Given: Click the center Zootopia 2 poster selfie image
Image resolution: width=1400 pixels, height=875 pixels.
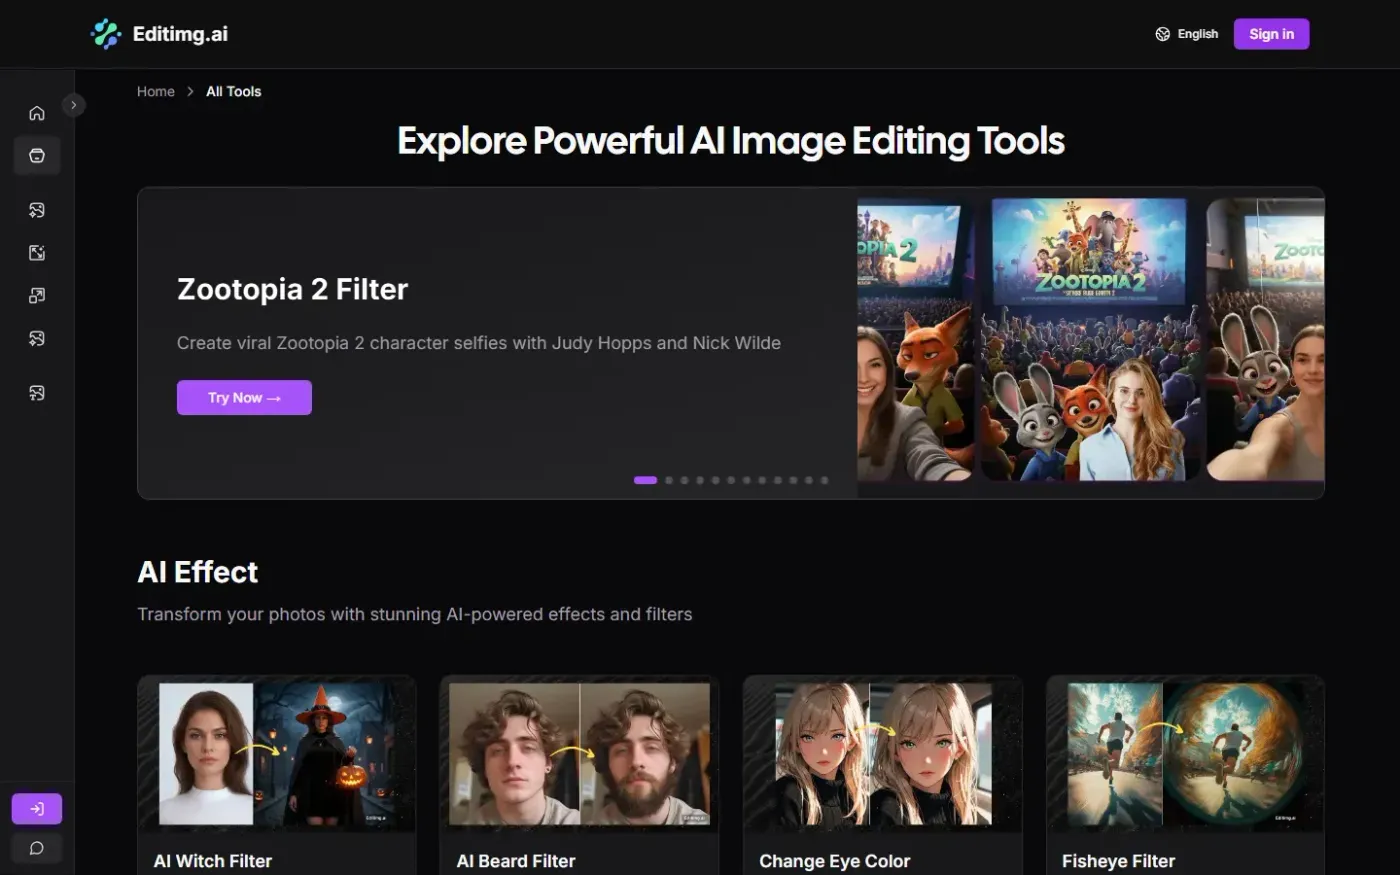Looking at the screenshot, I should [x=1089, y=339].
